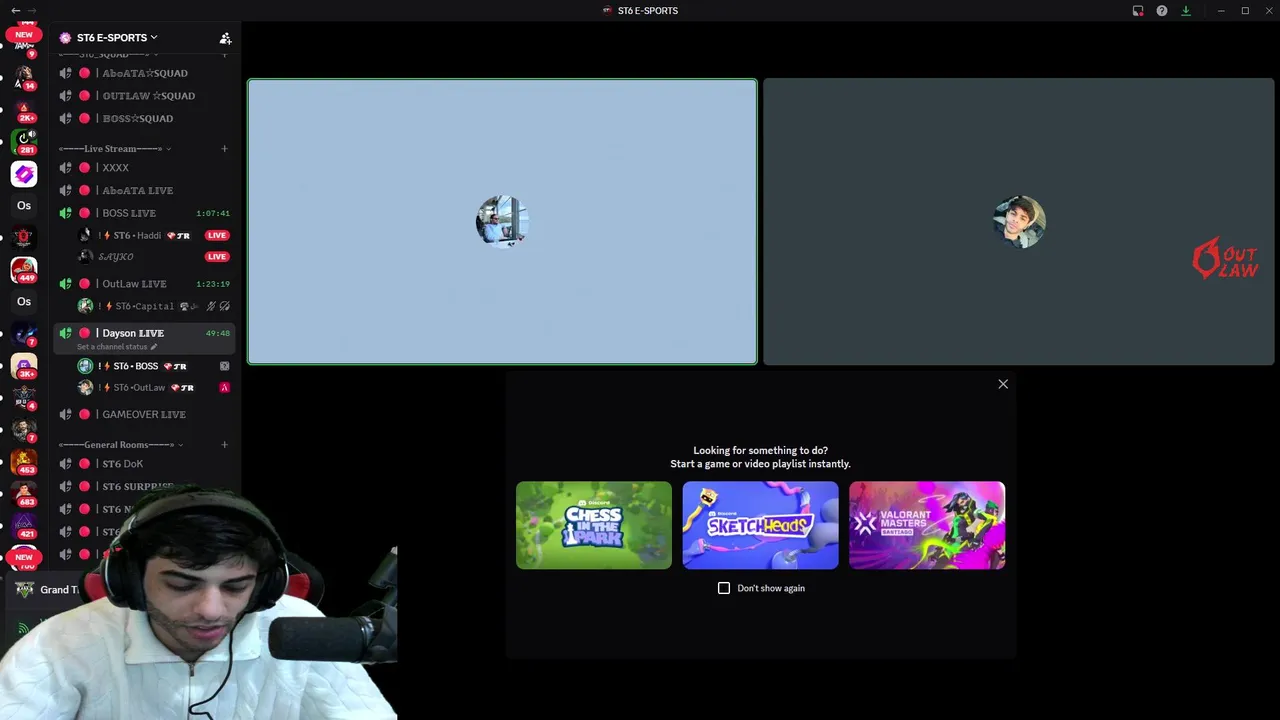Open the server icon with 449 badge
This screenshot has width=1280, height=720.
pos(24,269)
